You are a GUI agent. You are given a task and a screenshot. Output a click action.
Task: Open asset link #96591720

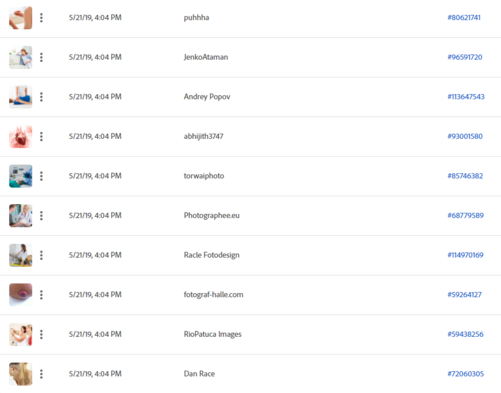(465, 57)
